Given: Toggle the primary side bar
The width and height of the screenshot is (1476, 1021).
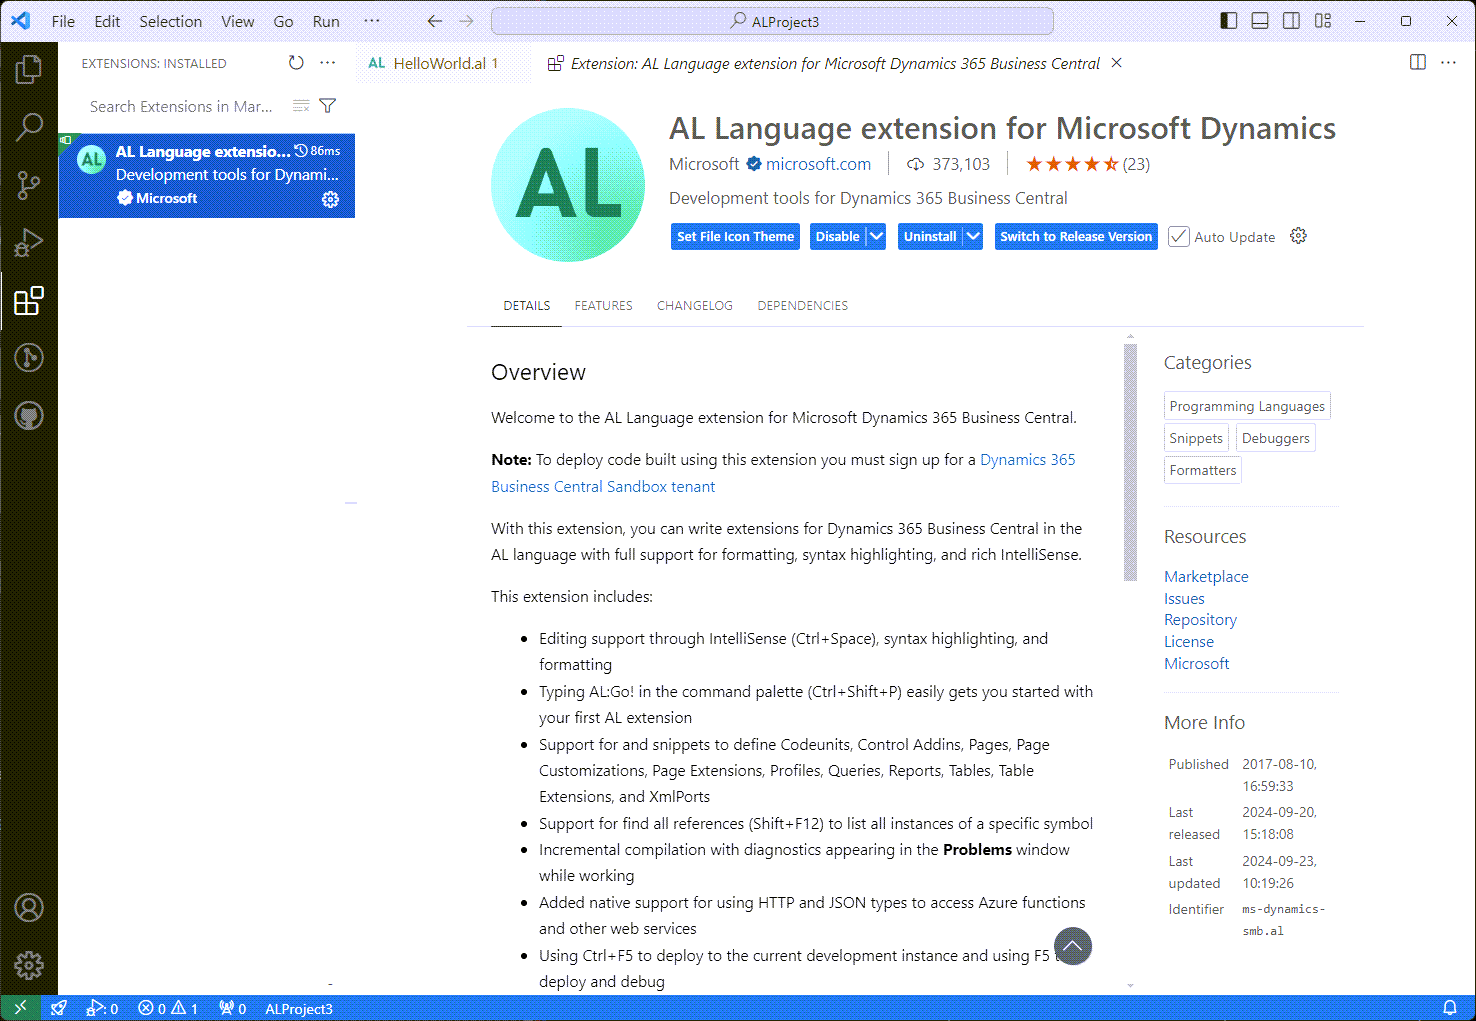Looking at the screenshot, I should pos(1229,21).
